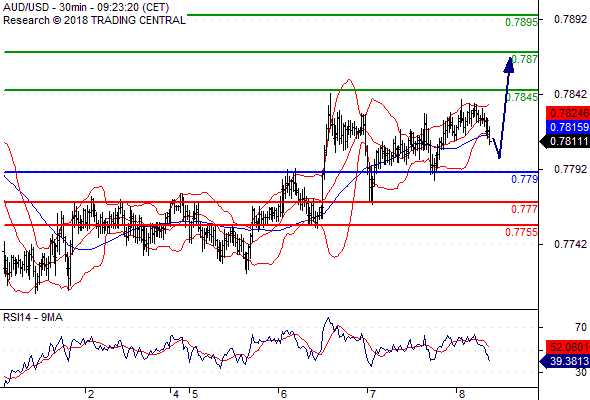Click date marker 2 on time axis
This screenshot has height=400, width=590.
coord(91,394)
